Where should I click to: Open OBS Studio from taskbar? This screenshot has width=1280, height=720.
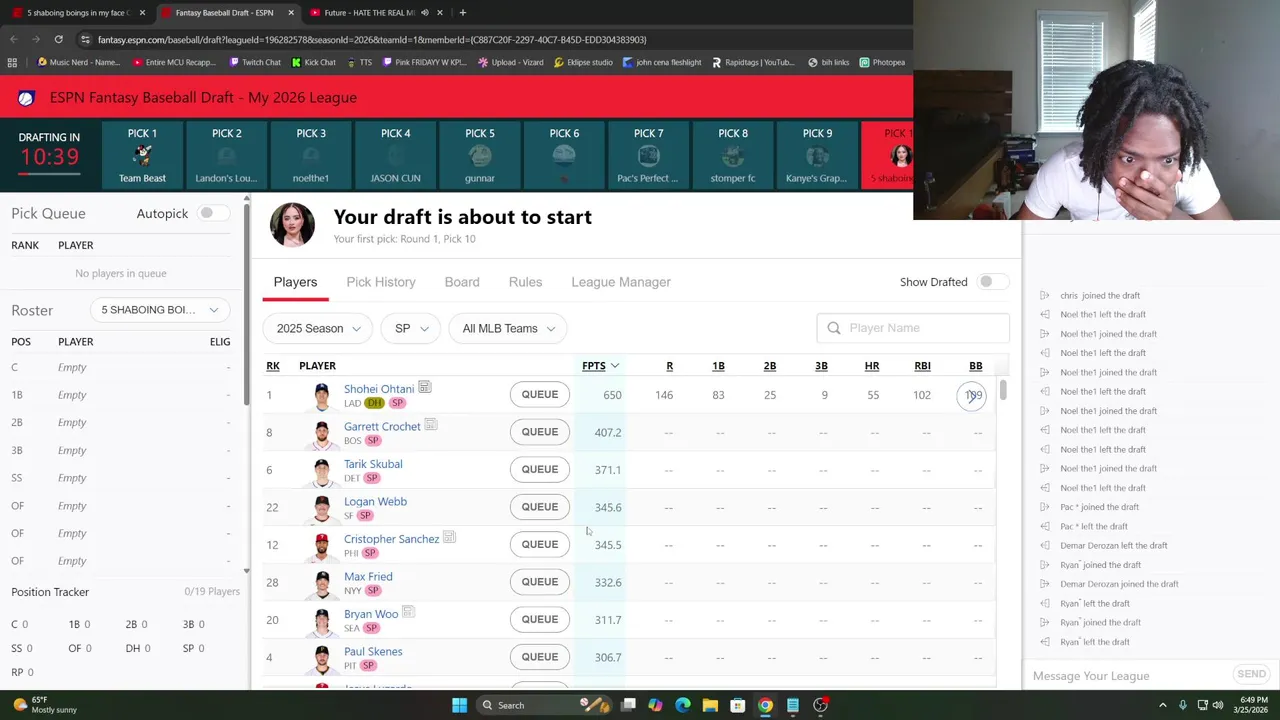[820, 705]
